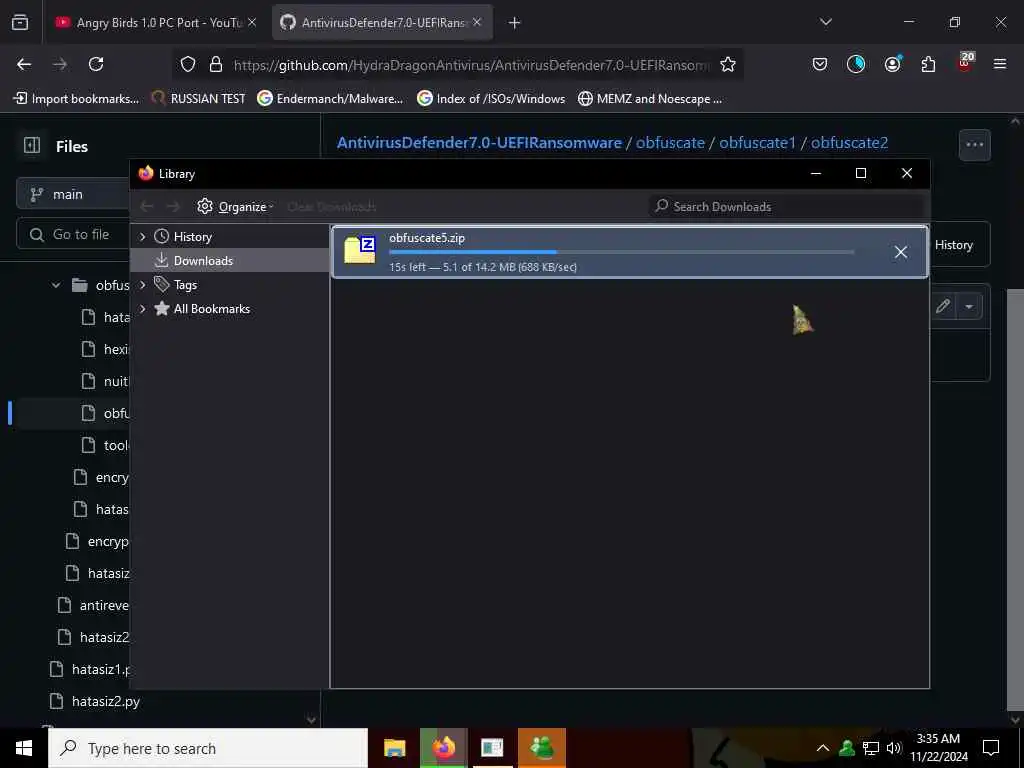Click the blue circular extension icon in the toolbar

tap(856, 64)
